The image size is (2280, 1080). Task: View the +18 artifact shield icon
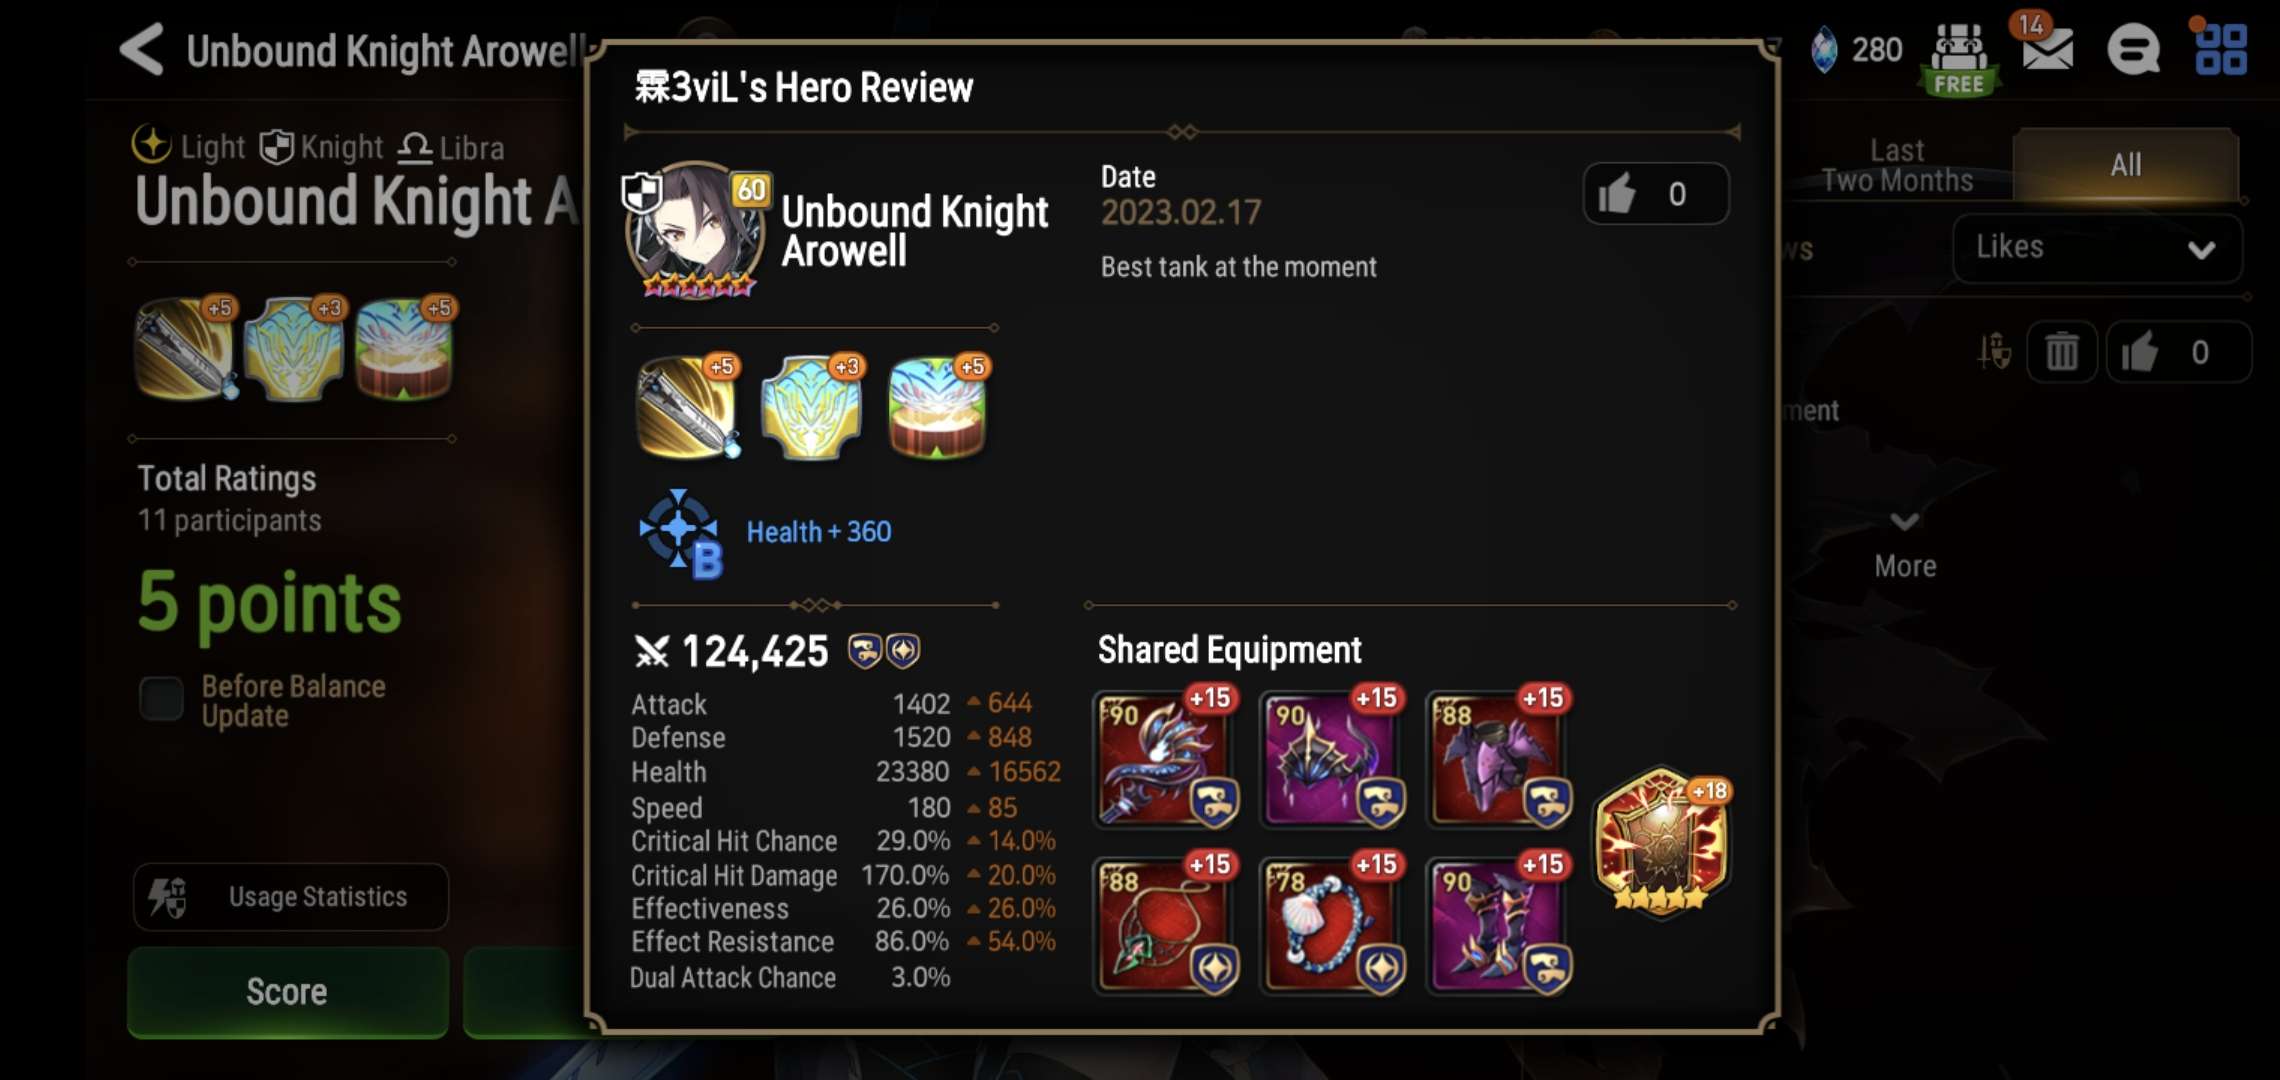[1662, 840]
